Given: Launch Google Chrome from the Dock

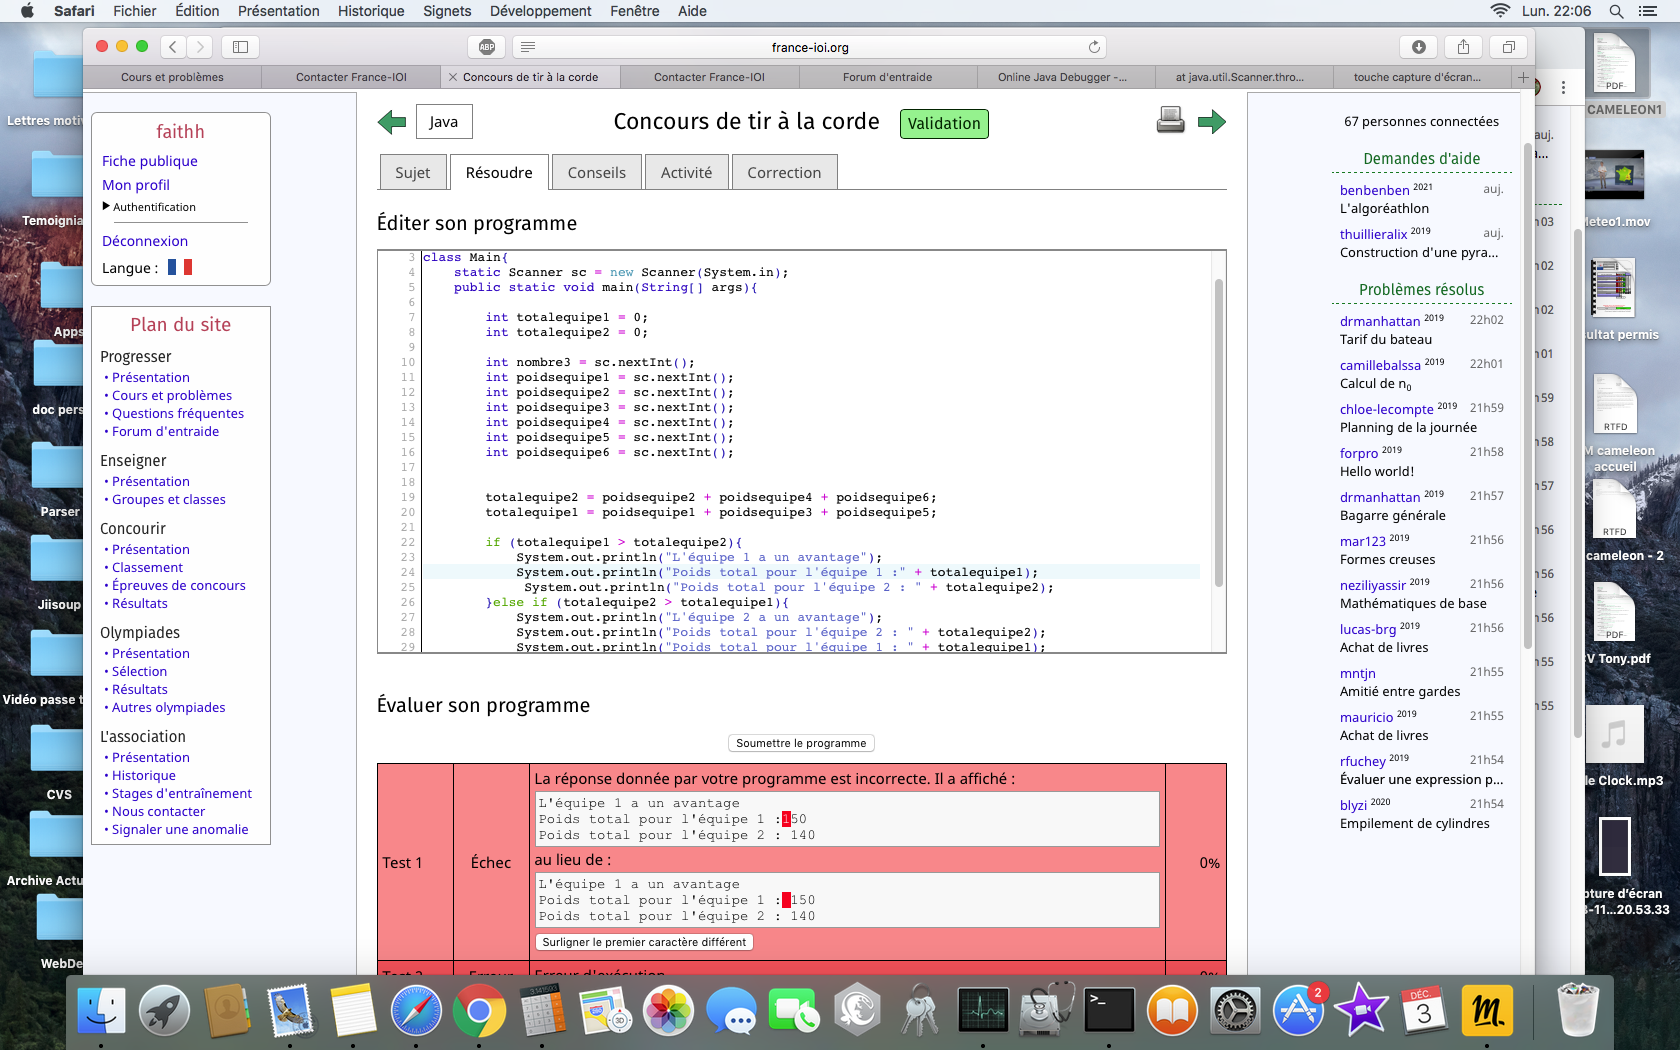Looking at the screenshot, I should (479, 1011).
